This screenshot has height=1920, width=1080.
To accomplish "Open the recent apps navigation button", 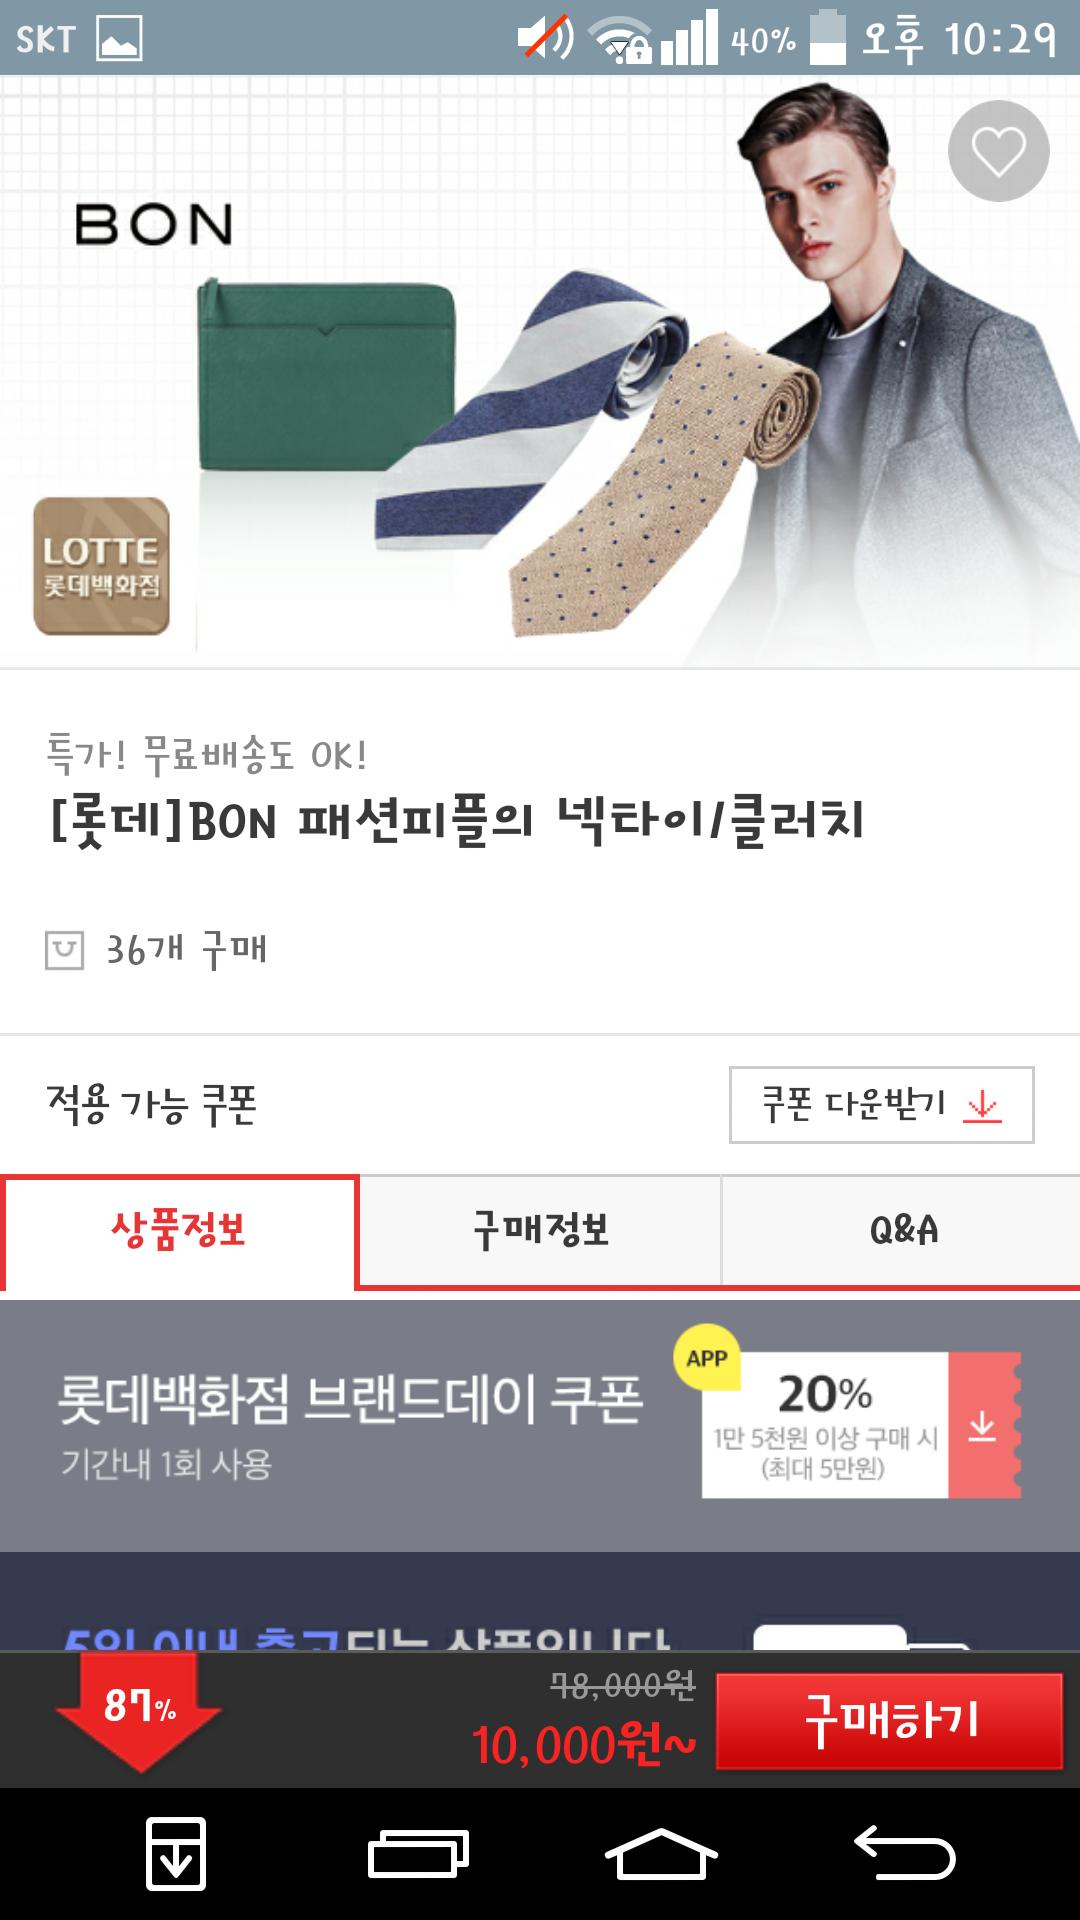I will tap(418, 1854).
